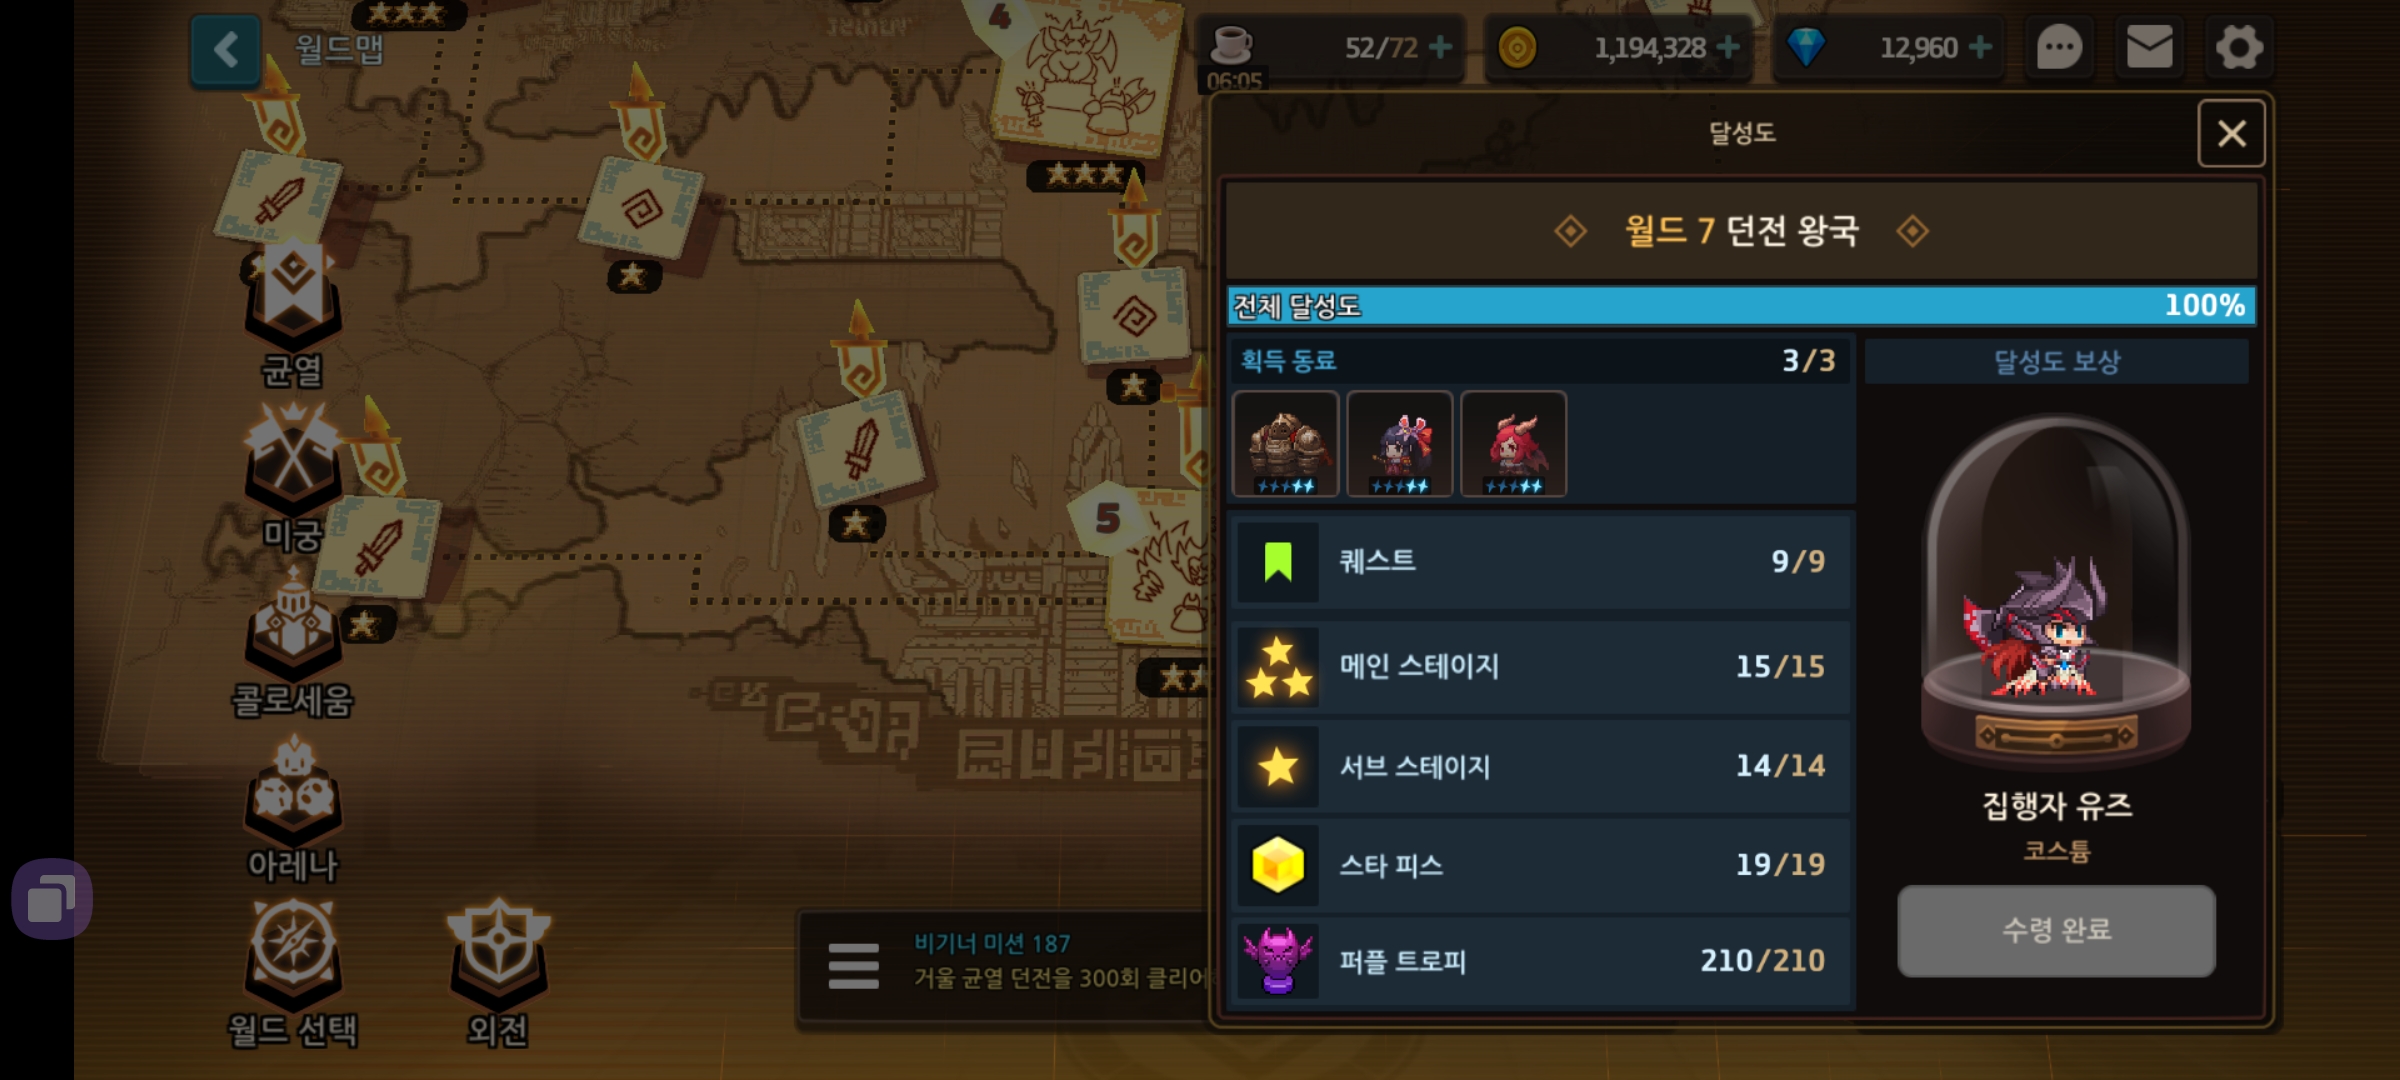Add coffee stamina with plus button

tap(1441, 47)
